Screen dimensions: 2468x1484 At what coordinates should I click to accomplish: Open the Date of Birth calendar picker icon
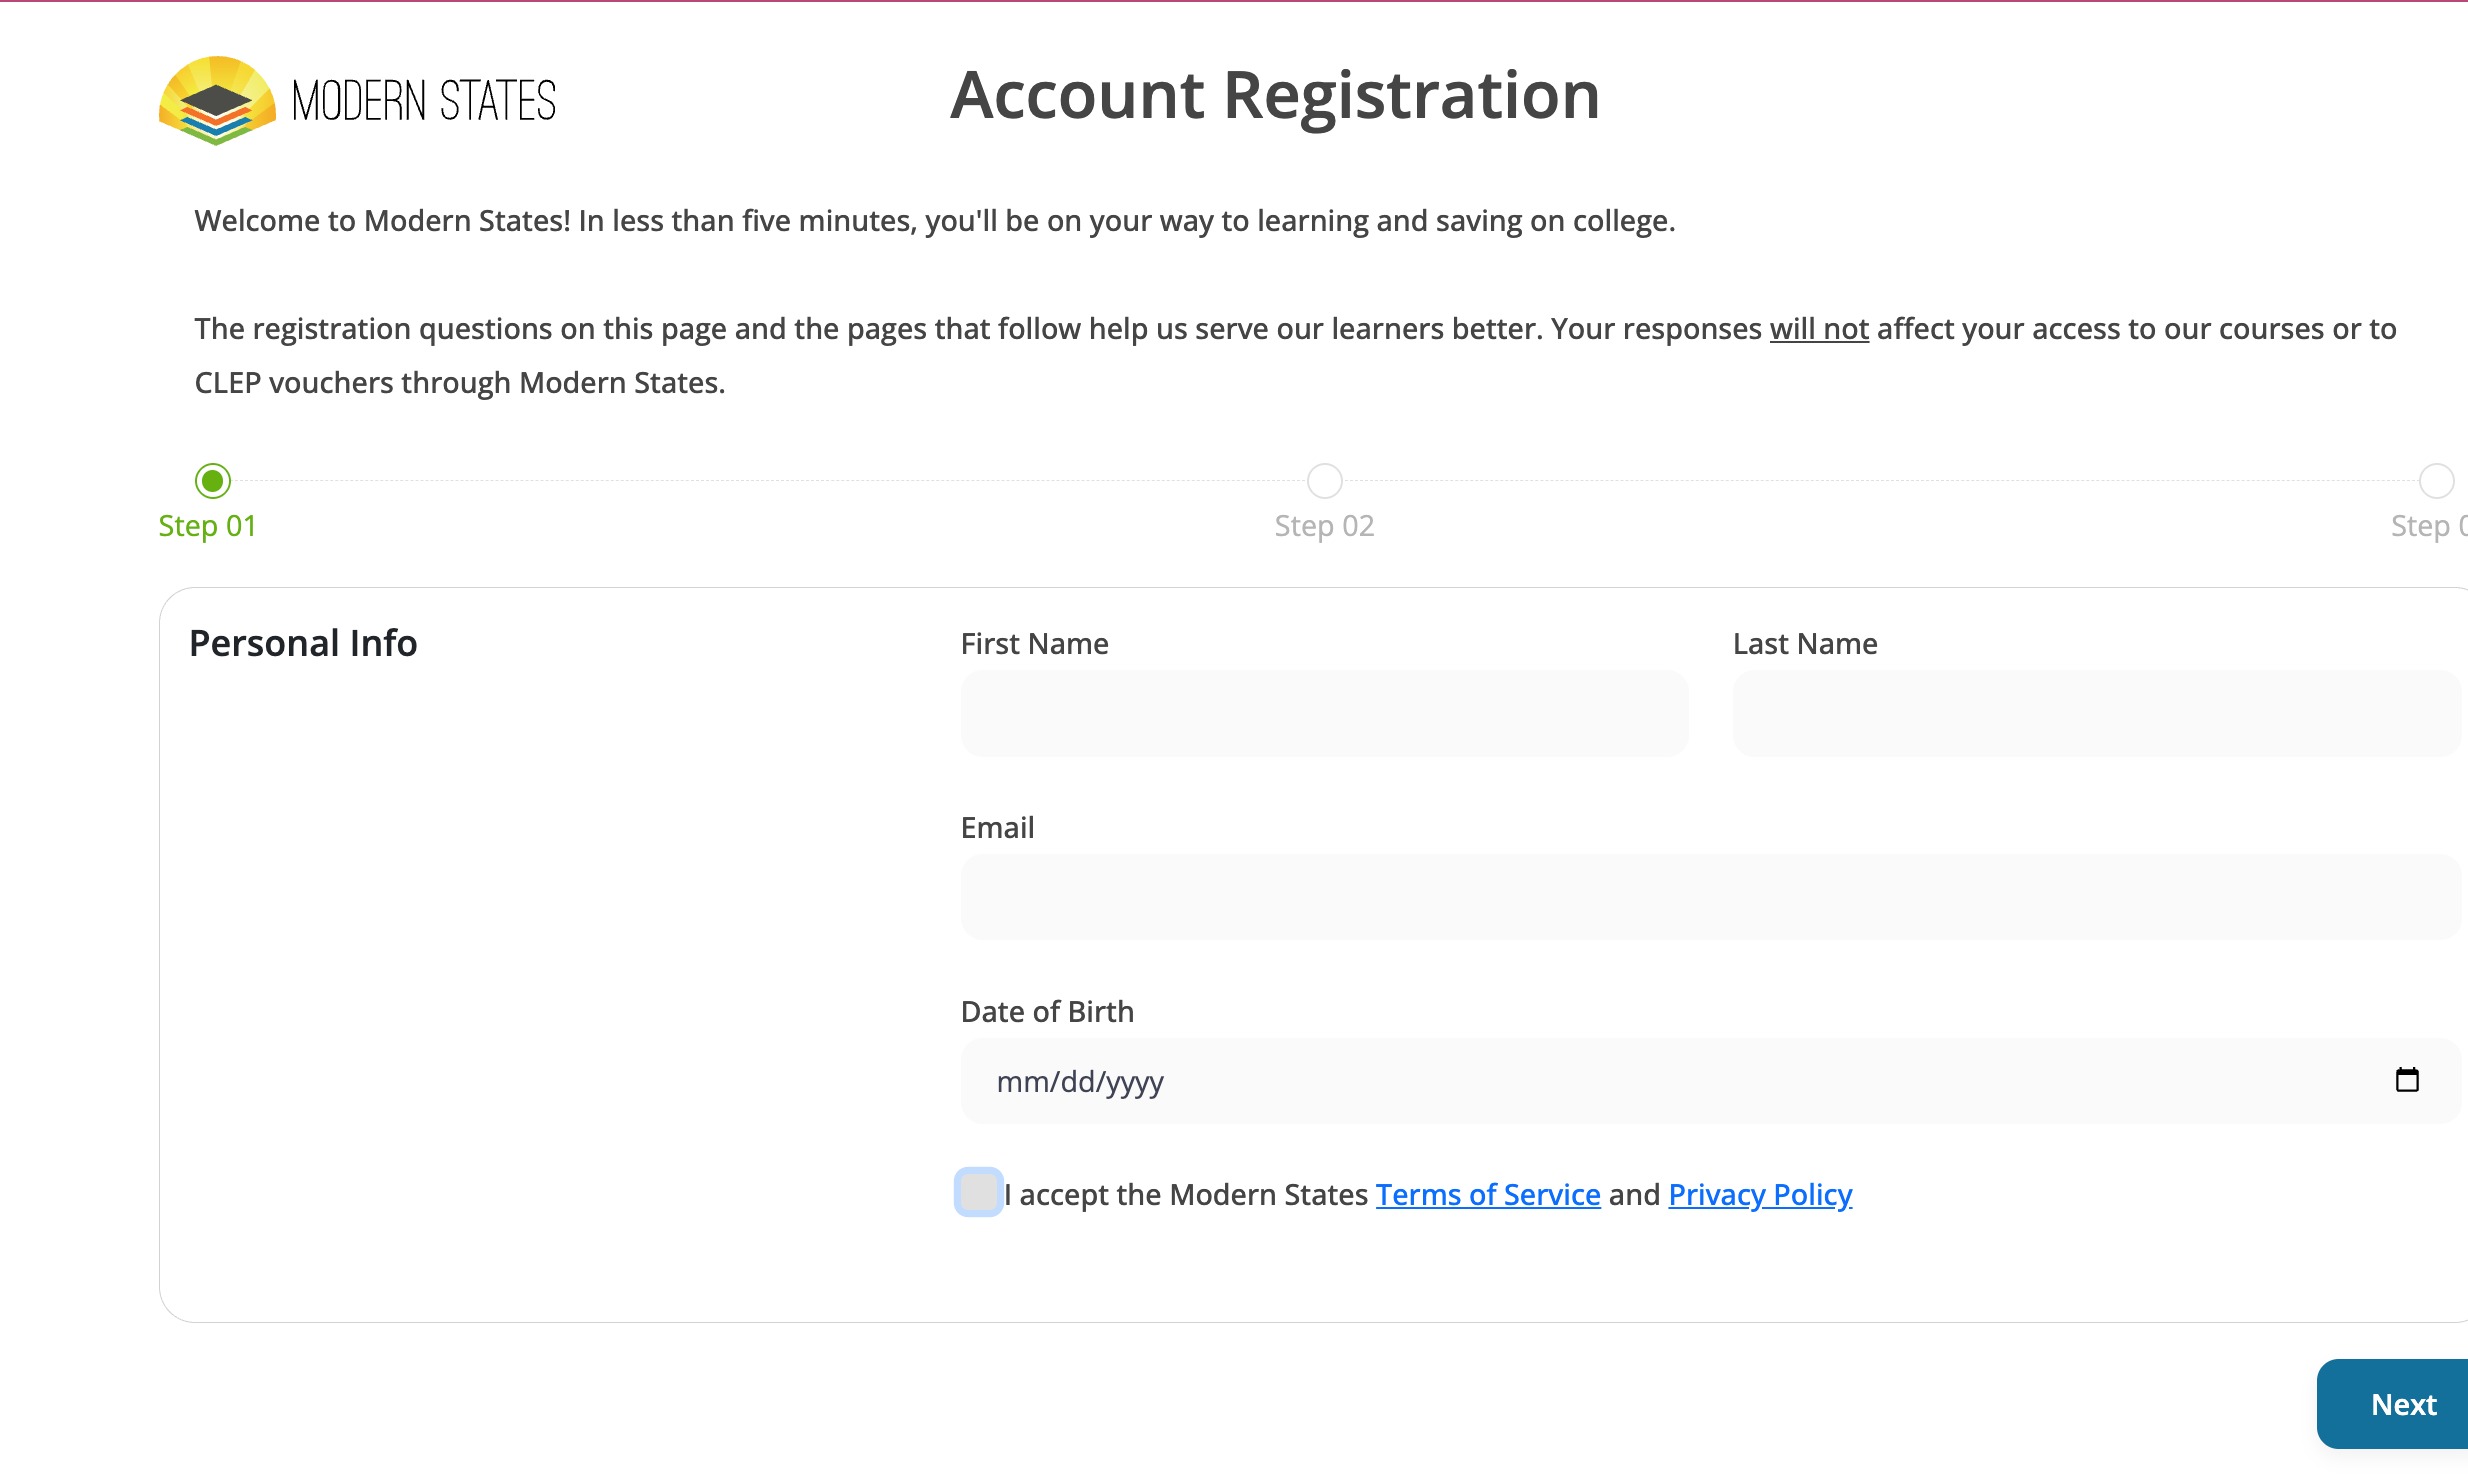tap(2406, 1080)
